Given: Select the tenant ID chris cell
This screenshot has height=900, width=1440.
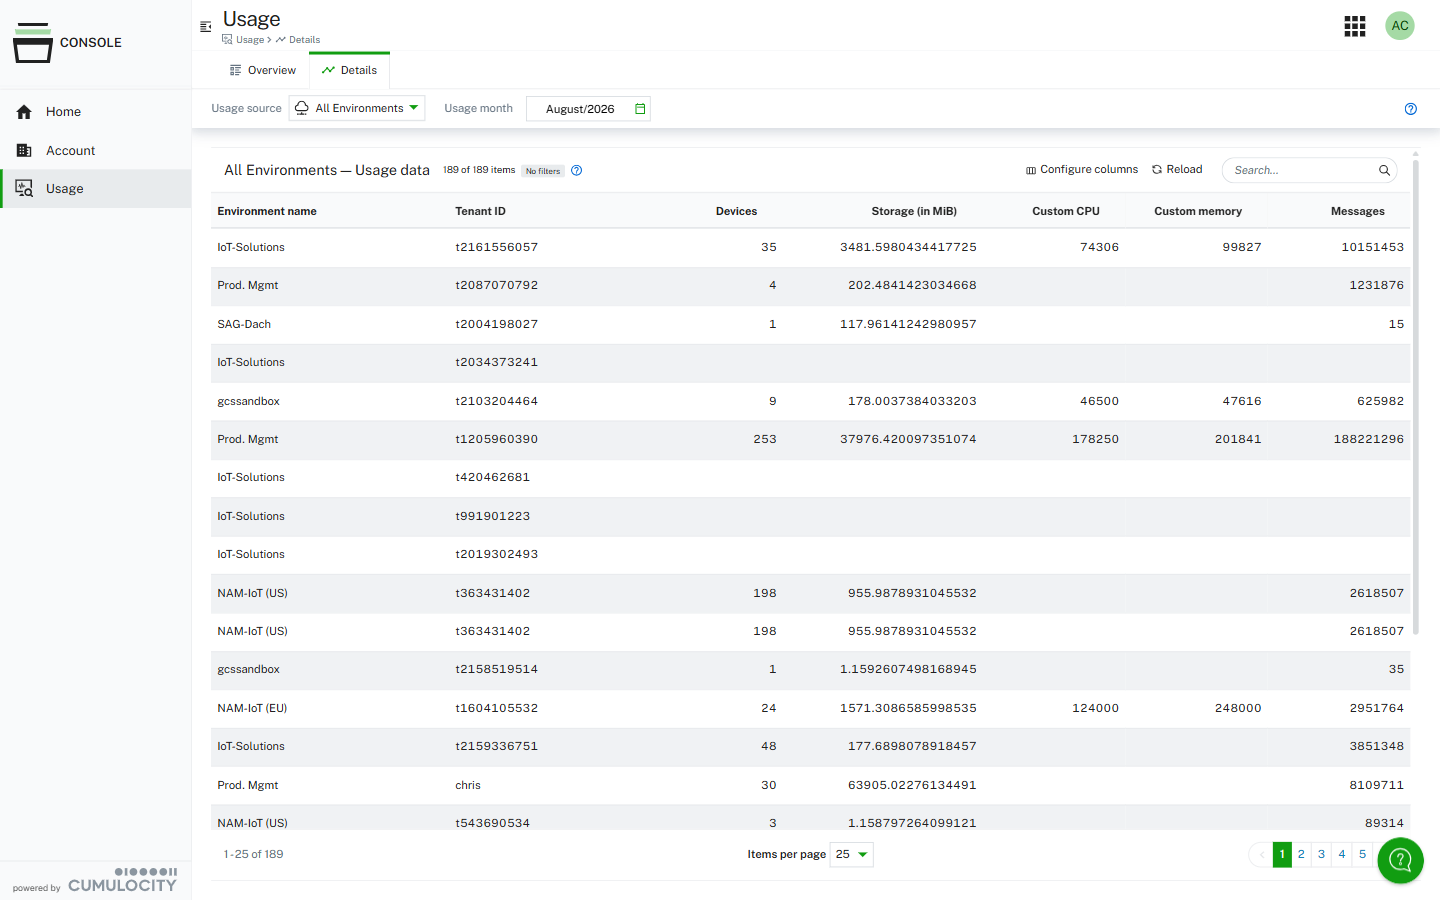Looking at the screenshot, I should click(x=468, y=785).
